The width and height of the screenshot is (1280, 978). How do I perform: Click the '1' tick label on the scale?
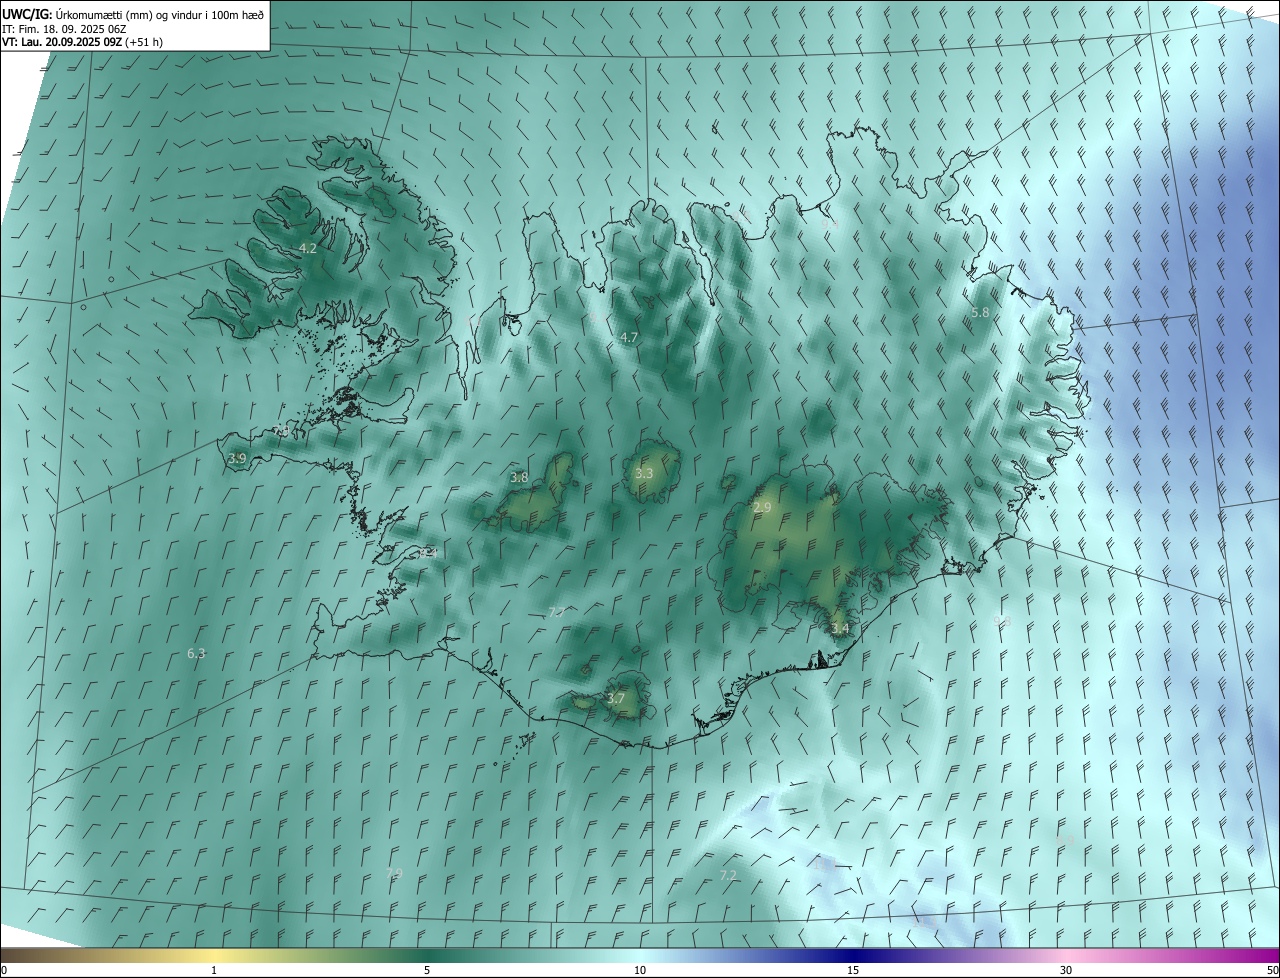214,970
